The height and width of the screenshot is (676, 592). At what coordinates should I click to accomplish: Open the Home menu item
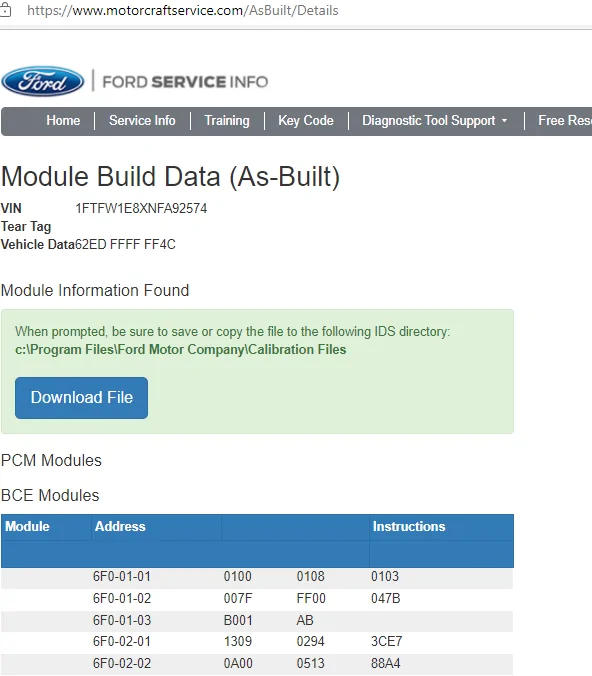[x=63, y=121]
